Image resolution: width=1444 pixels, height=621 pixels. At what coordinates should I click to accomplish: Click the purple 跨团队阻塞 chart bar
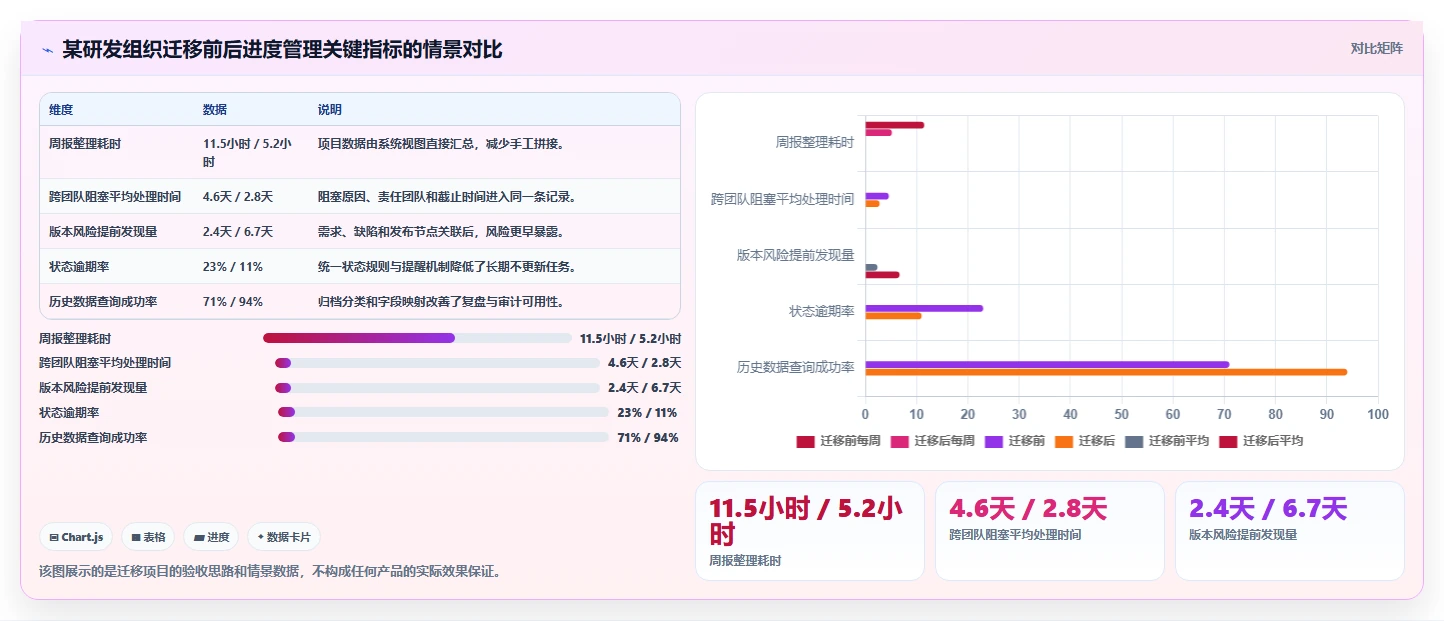(x=877, y=196)
